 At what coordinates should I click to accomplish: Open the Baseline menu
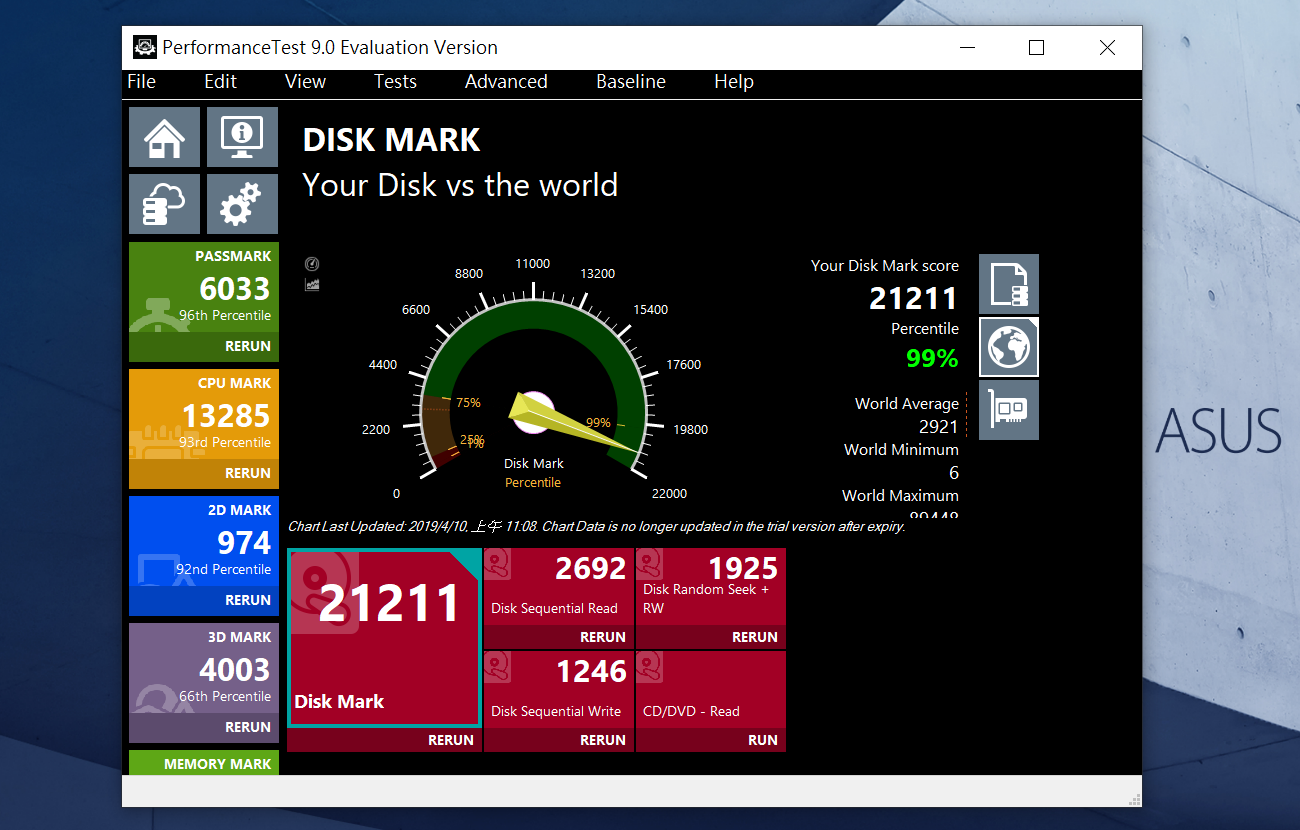pos(631,82)
